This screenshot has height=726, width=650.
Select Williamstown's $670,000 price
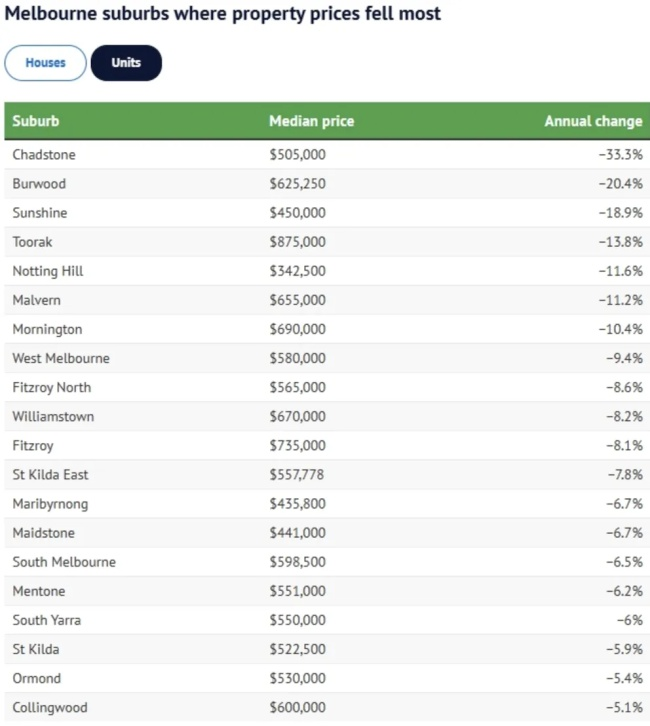(297, 416)
